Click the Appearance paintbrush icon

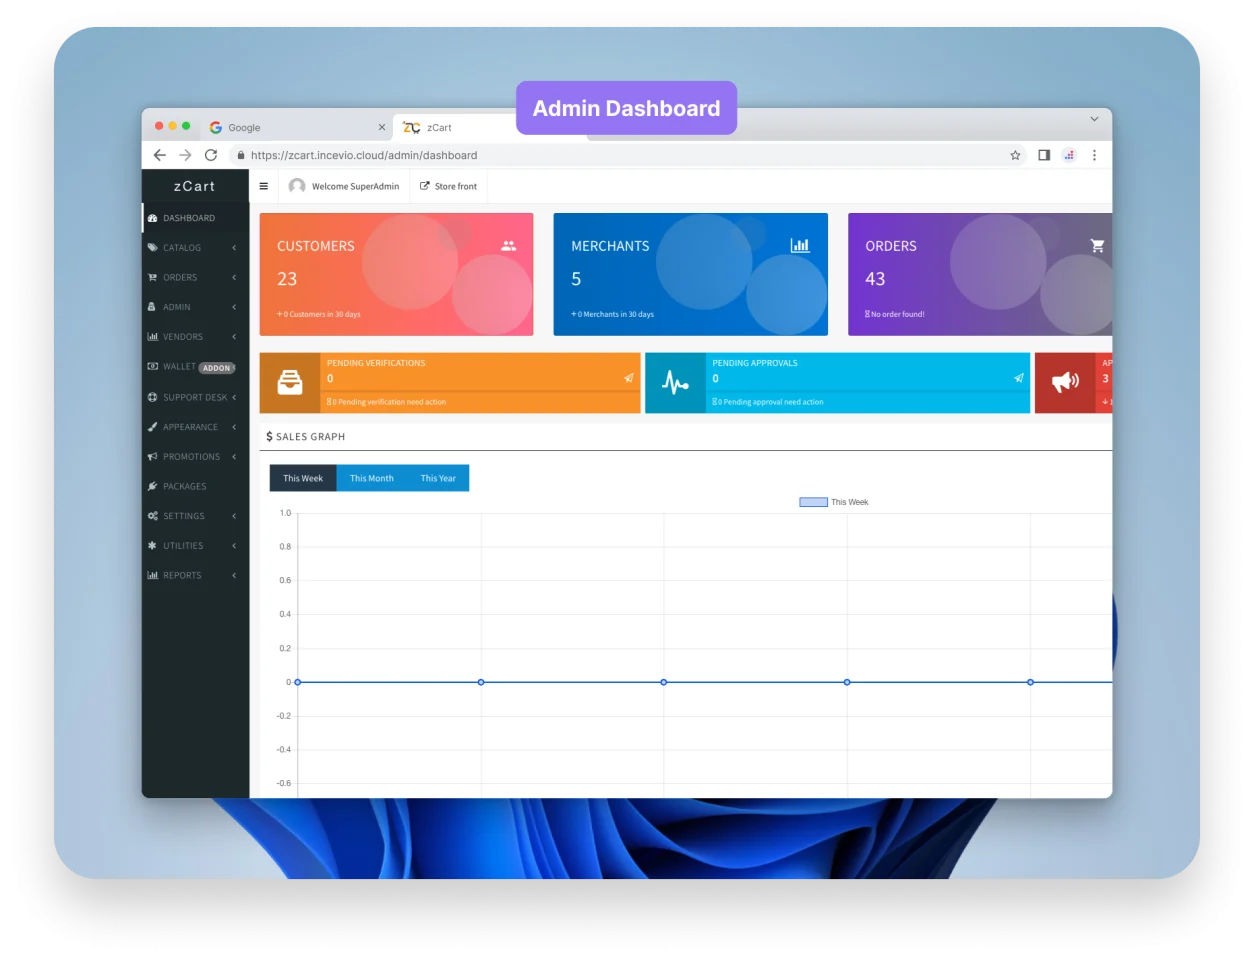click(x=152, y=427)
